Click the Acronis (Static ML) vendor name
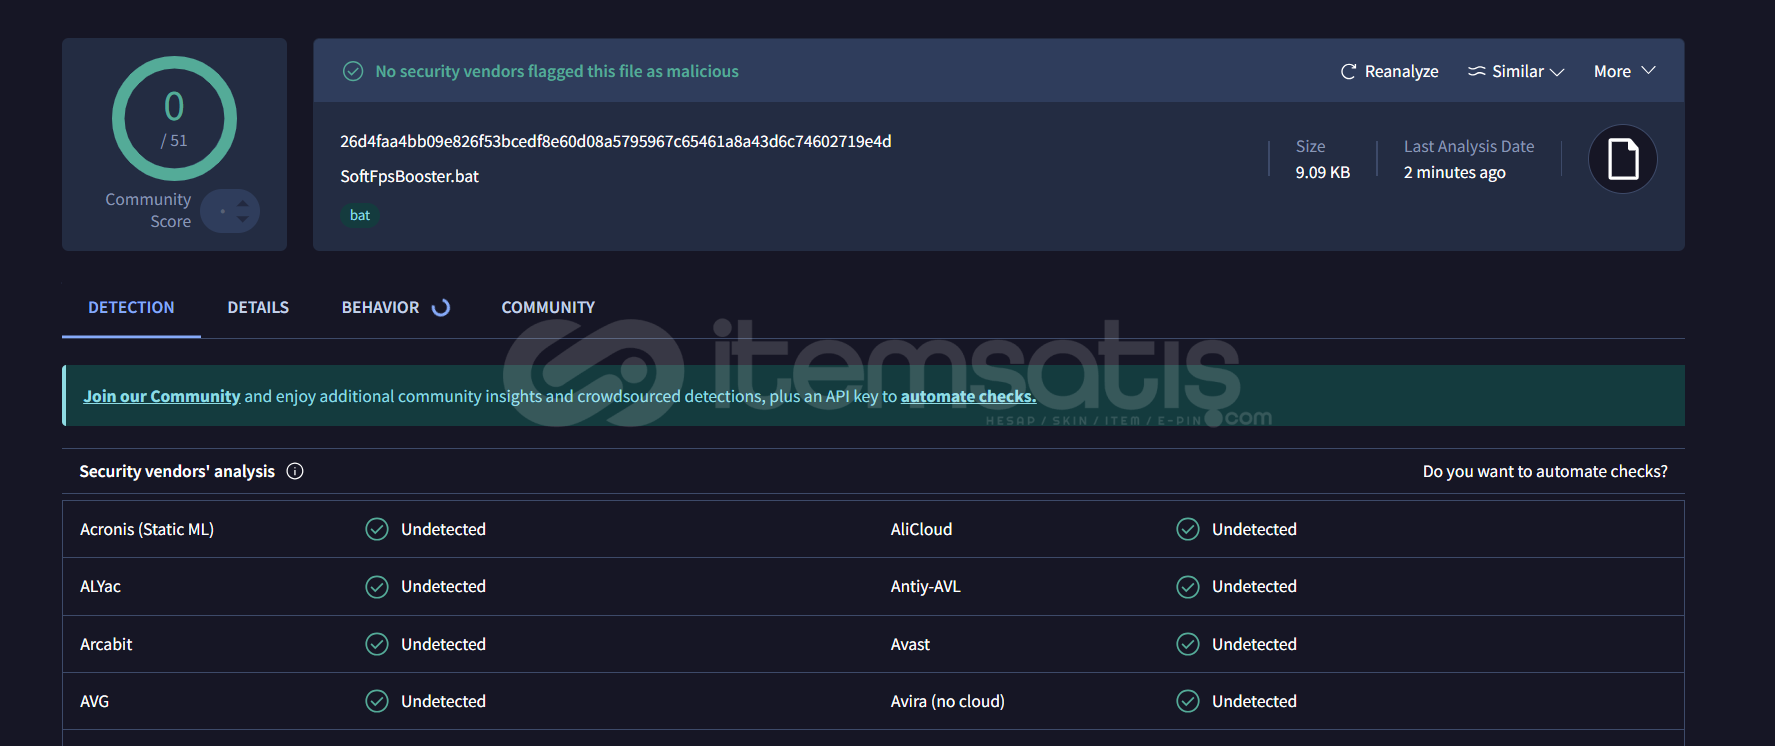Image resolution: width=1775 pixels, height=746 pixels. (147, 529)
